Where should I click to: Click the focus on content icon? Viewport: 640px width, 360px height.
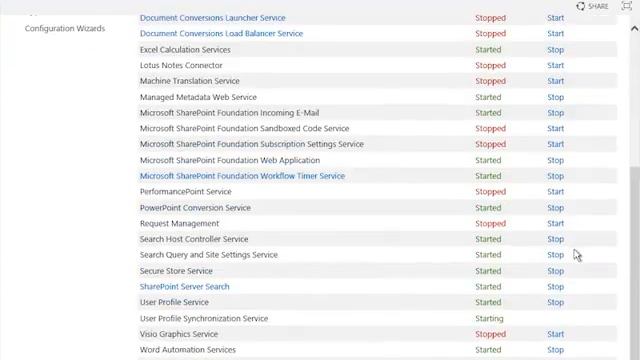tap(626, 6)
